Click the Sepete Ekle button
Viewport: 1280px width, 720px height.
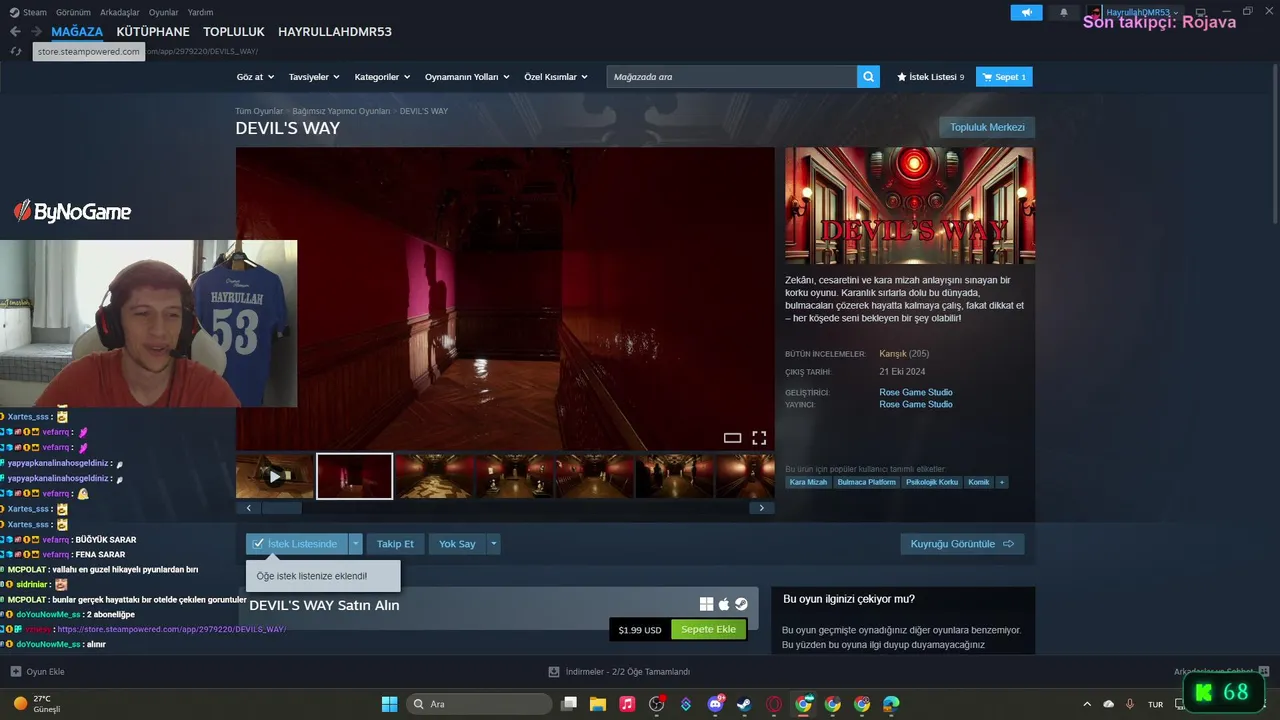click(x=708, y=630)
